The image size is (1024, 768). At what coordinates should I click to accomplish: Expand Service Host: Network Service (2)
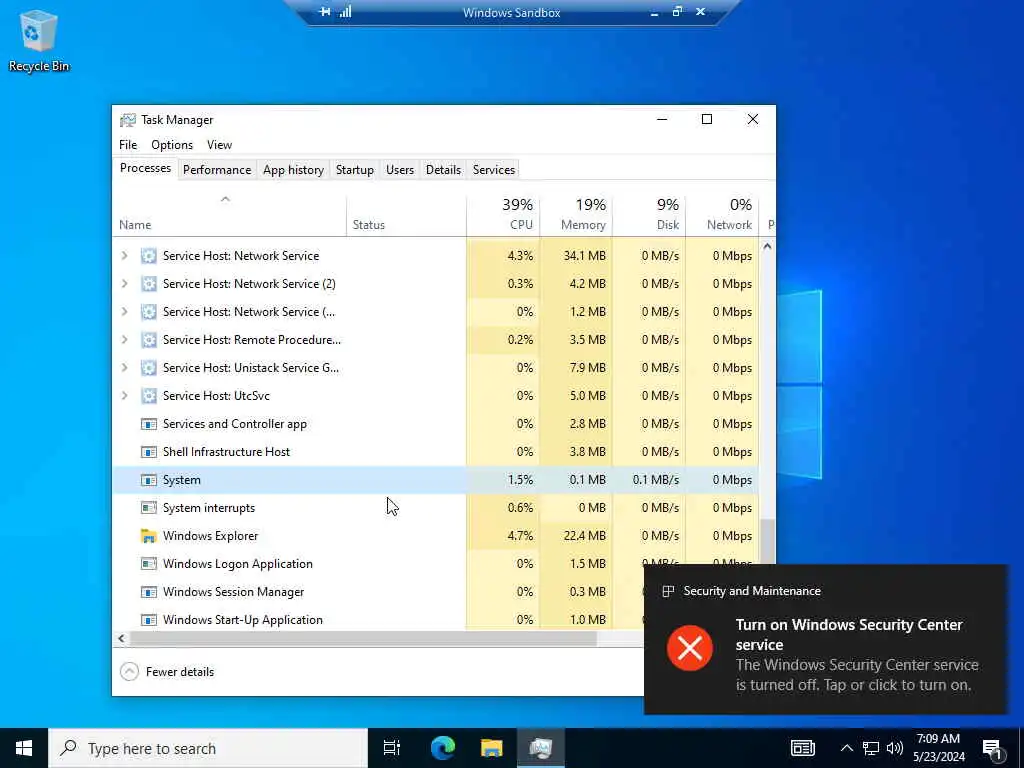click(124, 283)
